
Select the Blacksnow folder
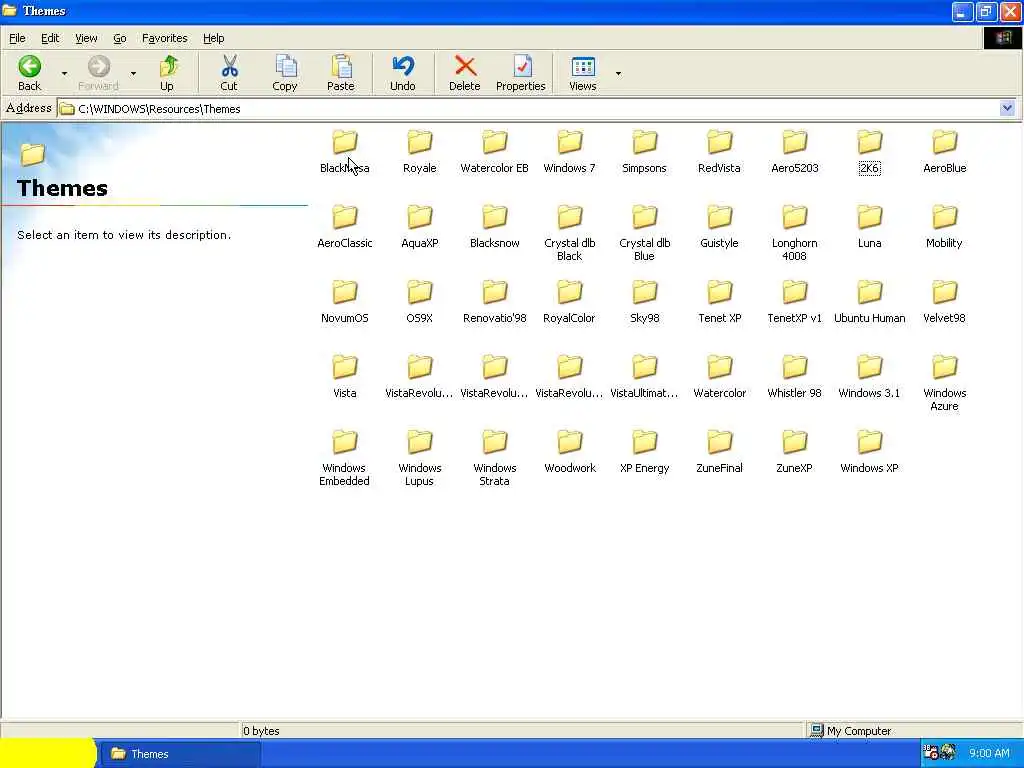[x=494, y=227]
